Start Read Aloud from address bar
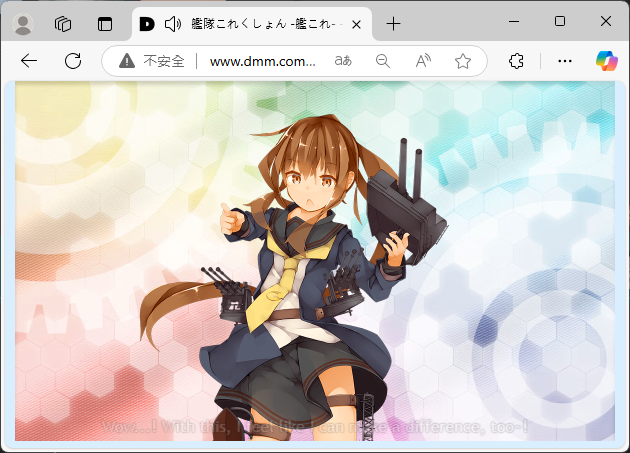 pyautogui.click(x=423, y=61)
